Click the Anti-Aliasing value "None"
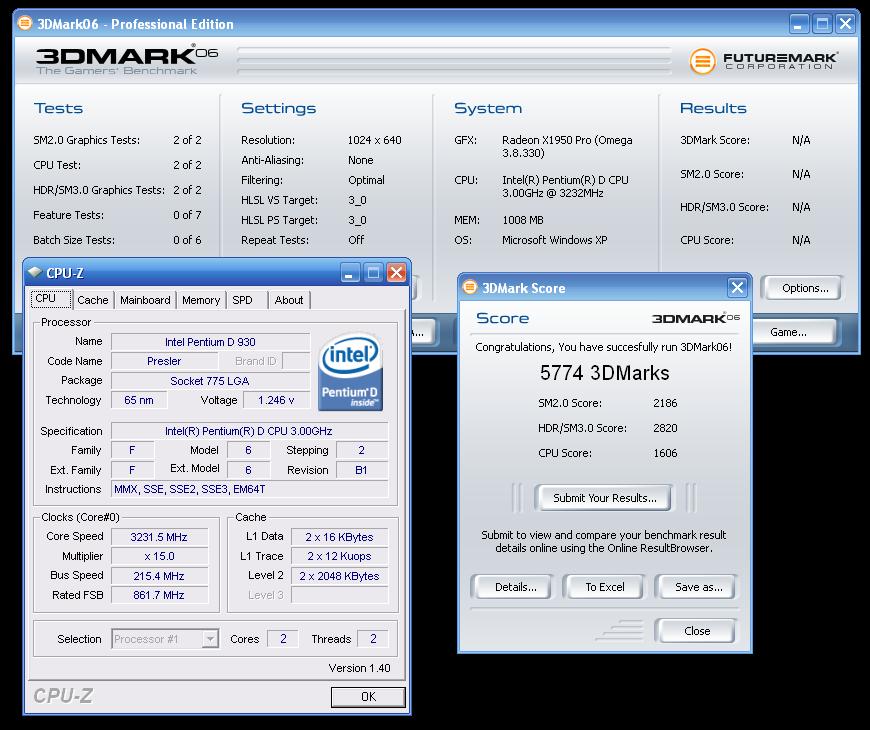 (x=361, y=160)
